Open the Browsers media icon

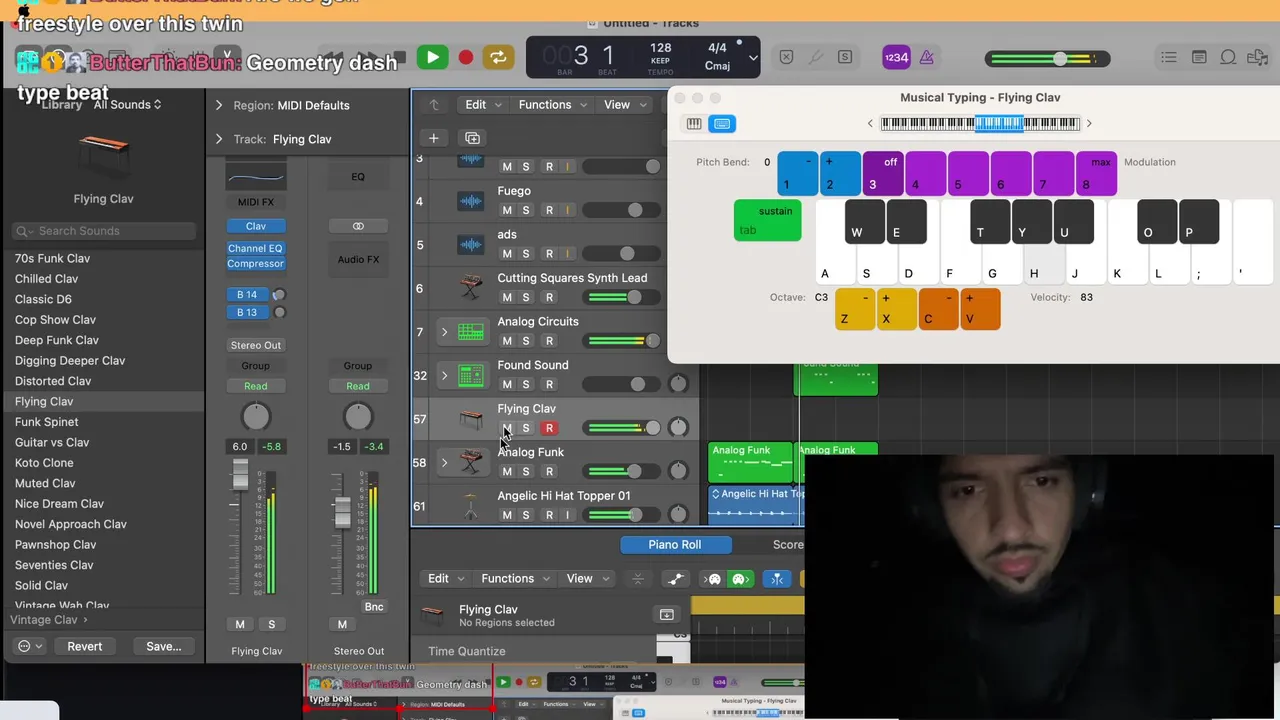(1259, 58)
